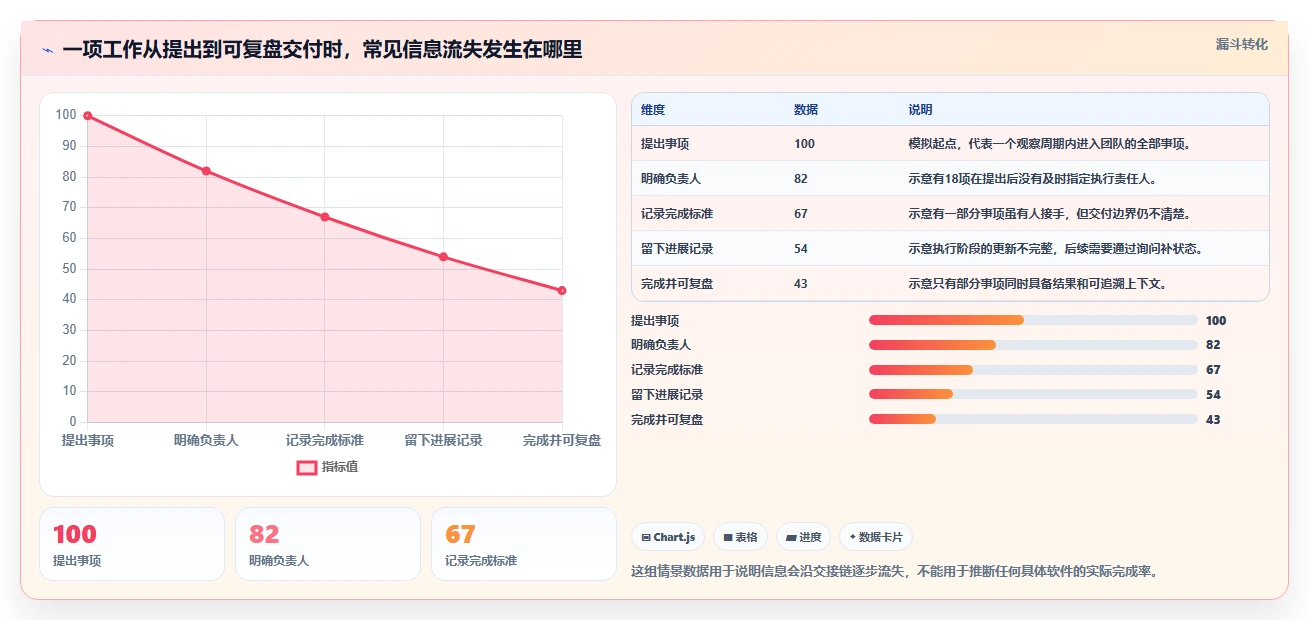Open the stat card showing 67 记录完成标准

(524, 544)
